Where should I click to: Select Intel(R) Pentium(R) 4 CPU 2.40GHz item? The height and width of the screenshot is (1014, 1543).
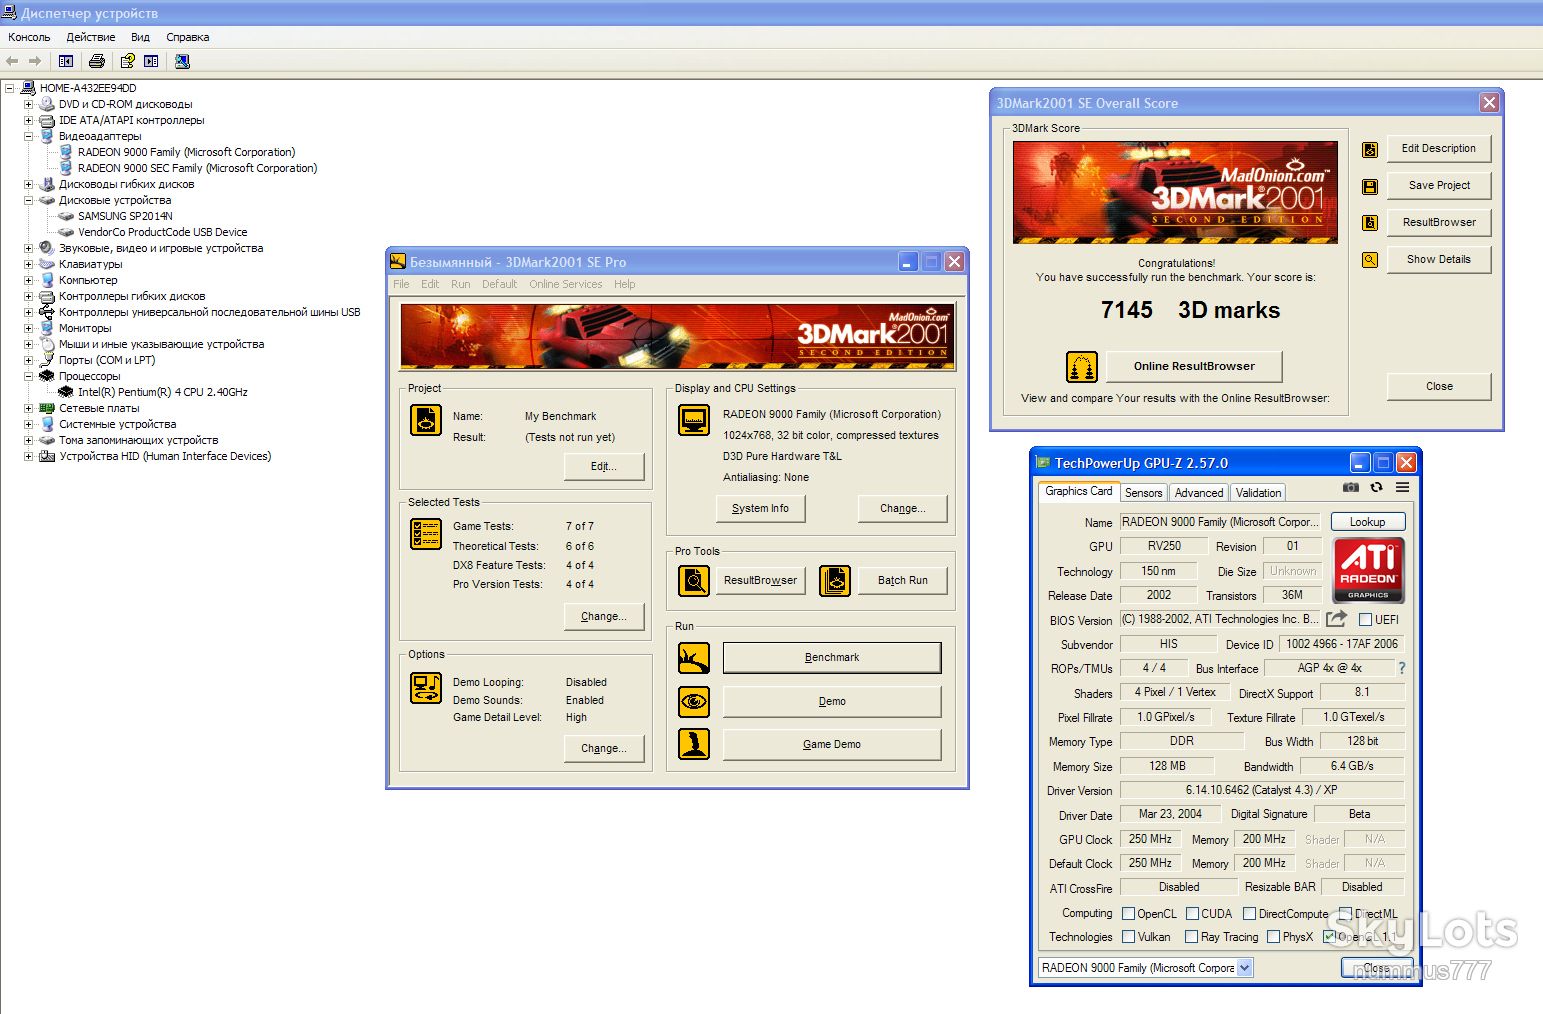pos(163,392)
